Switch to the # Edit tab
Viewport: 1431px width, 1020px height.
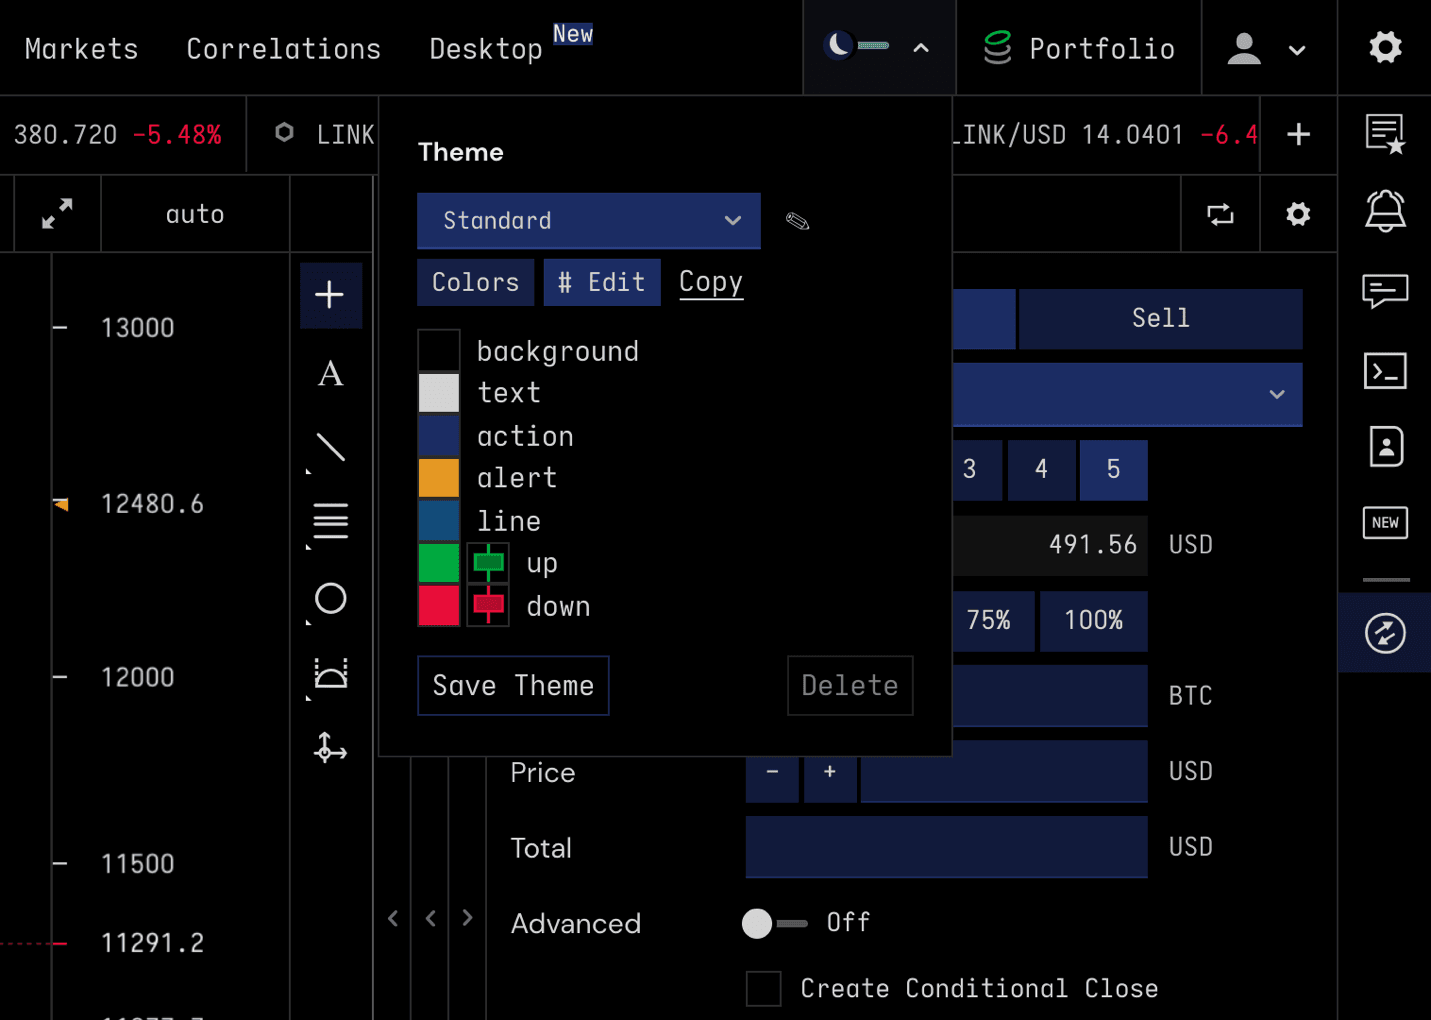coord(602,282)
